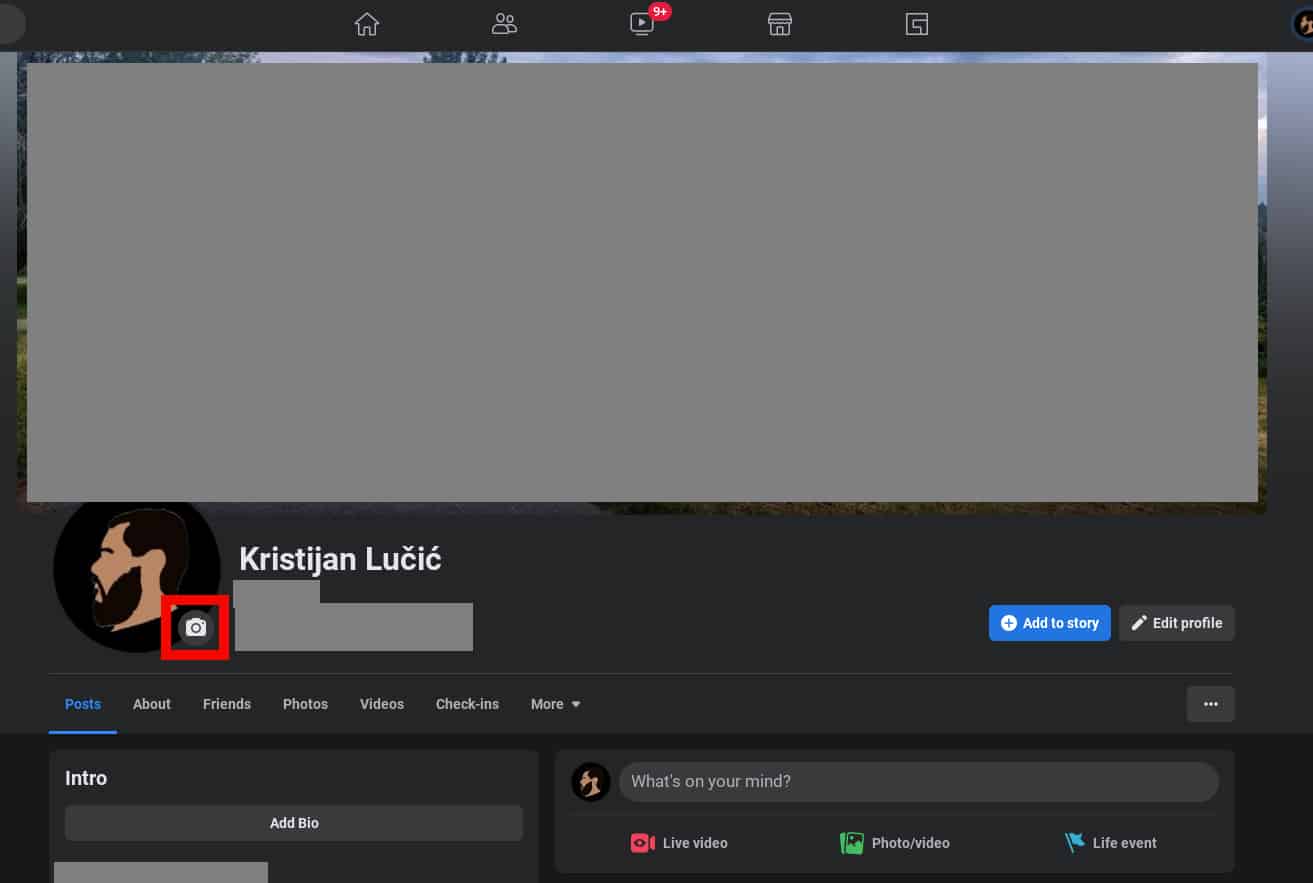The width and height of the screenshot is (1313, 883).
Task: Click the Add Bio button
Action: (x=294, y=823)
